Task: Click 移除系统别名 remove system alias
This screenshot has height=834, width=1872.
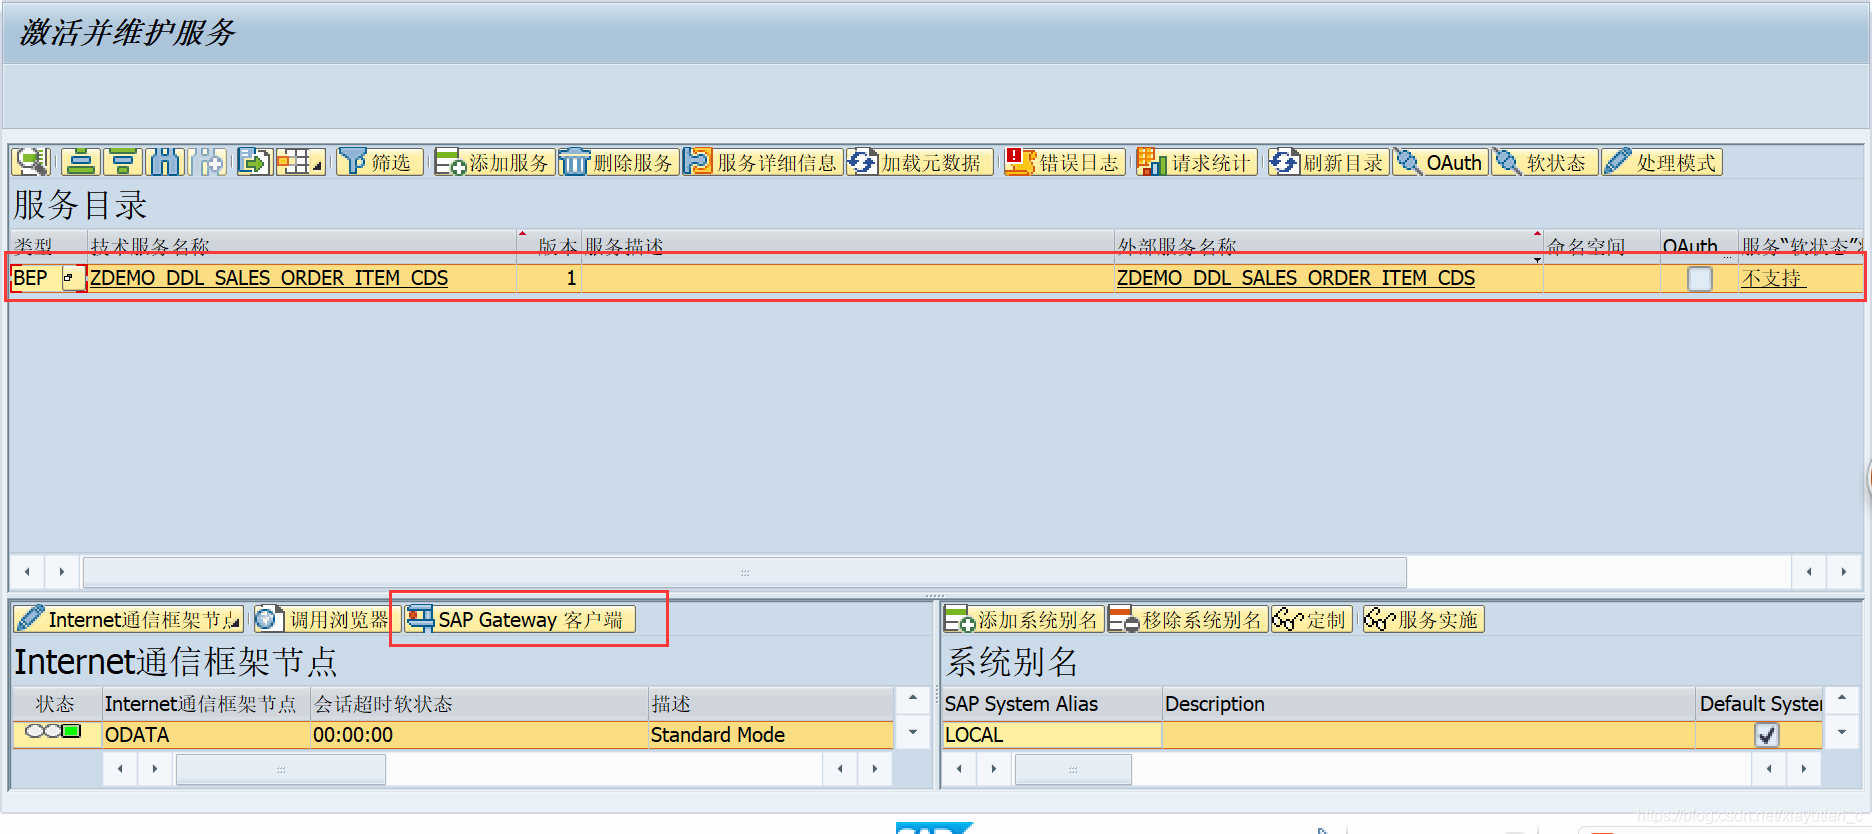Action: (x=1187, y=620)
